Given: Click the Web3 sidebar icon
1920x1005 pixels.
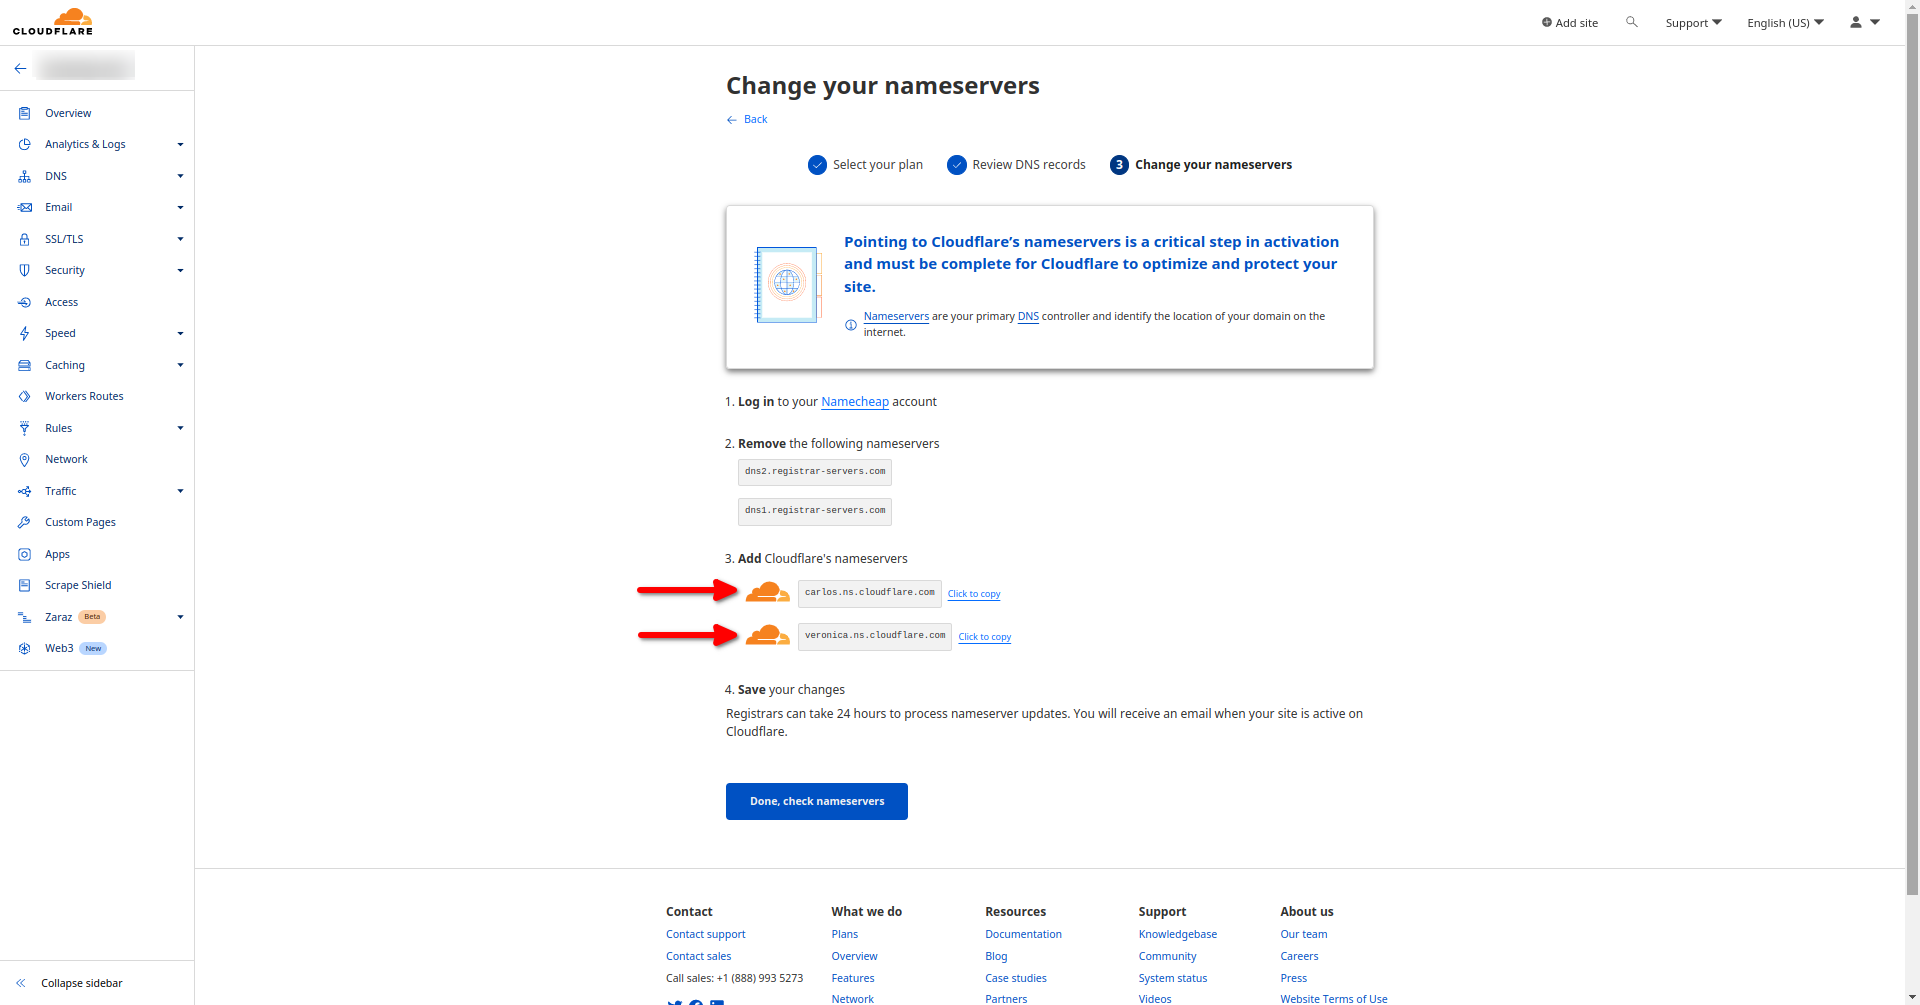Looking at the screenshot, I should click(x=24, y=648).
